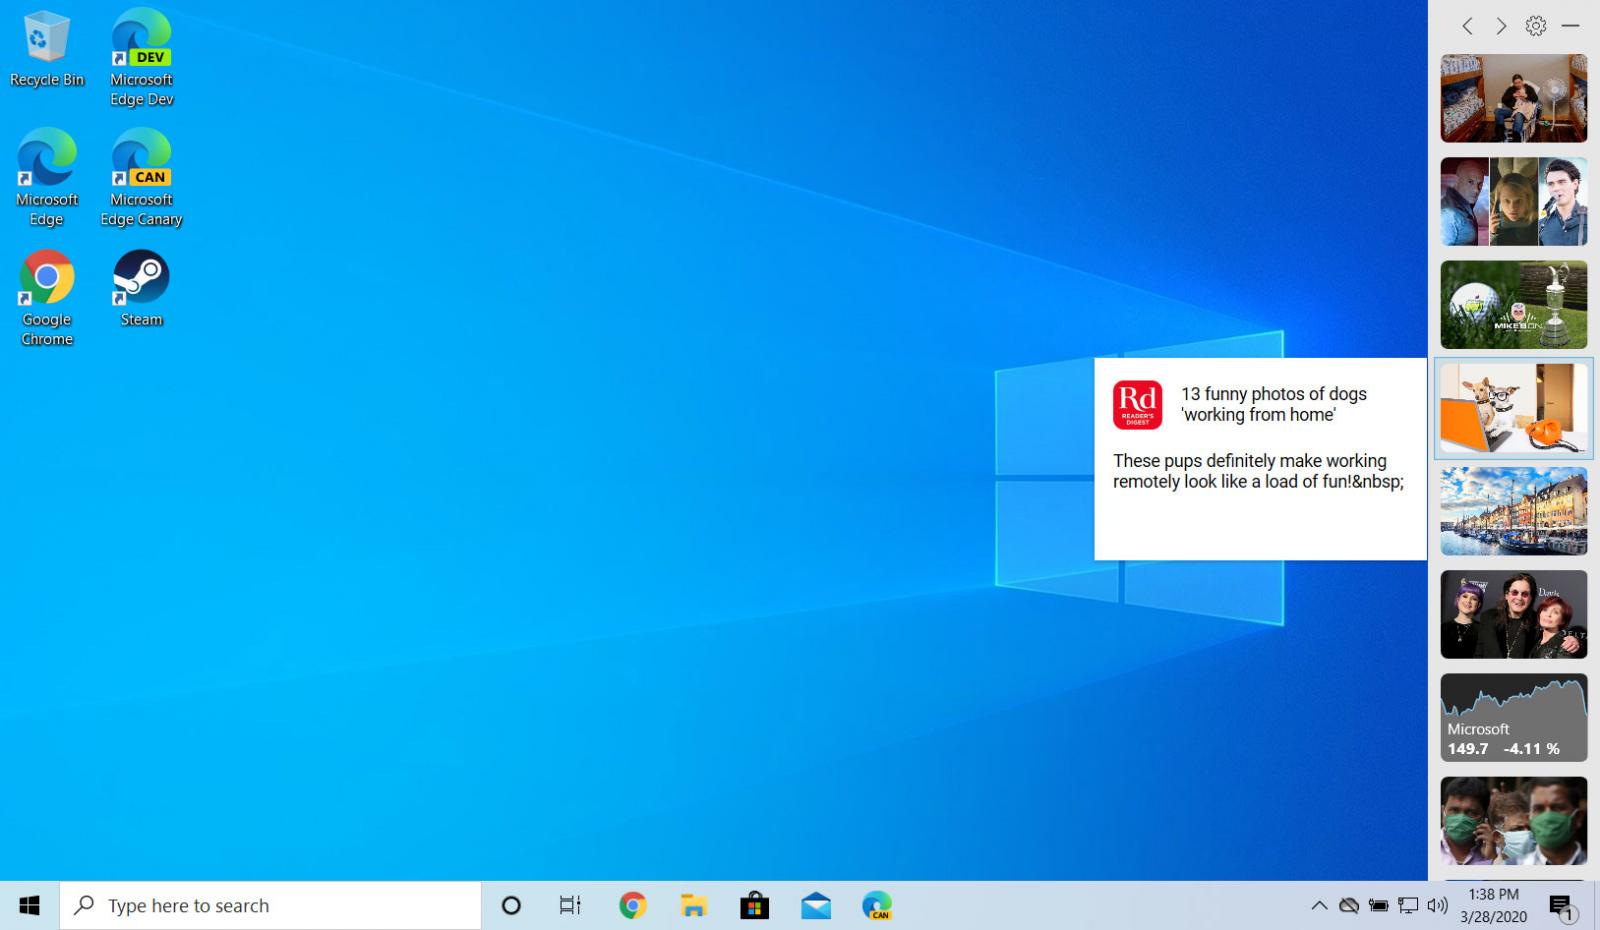Open the people wearing masks thumbnail
Screen dimensions: 1600x930
1513,821
